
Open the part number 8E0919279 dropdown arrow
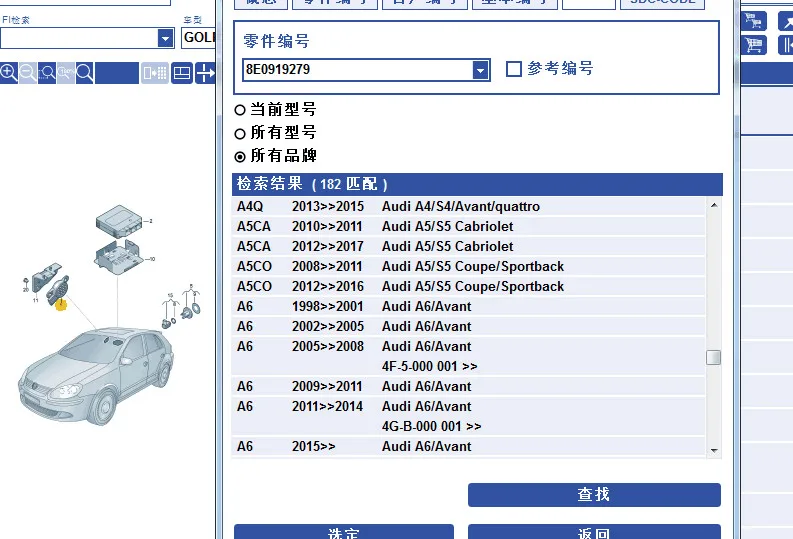(480, 70)
